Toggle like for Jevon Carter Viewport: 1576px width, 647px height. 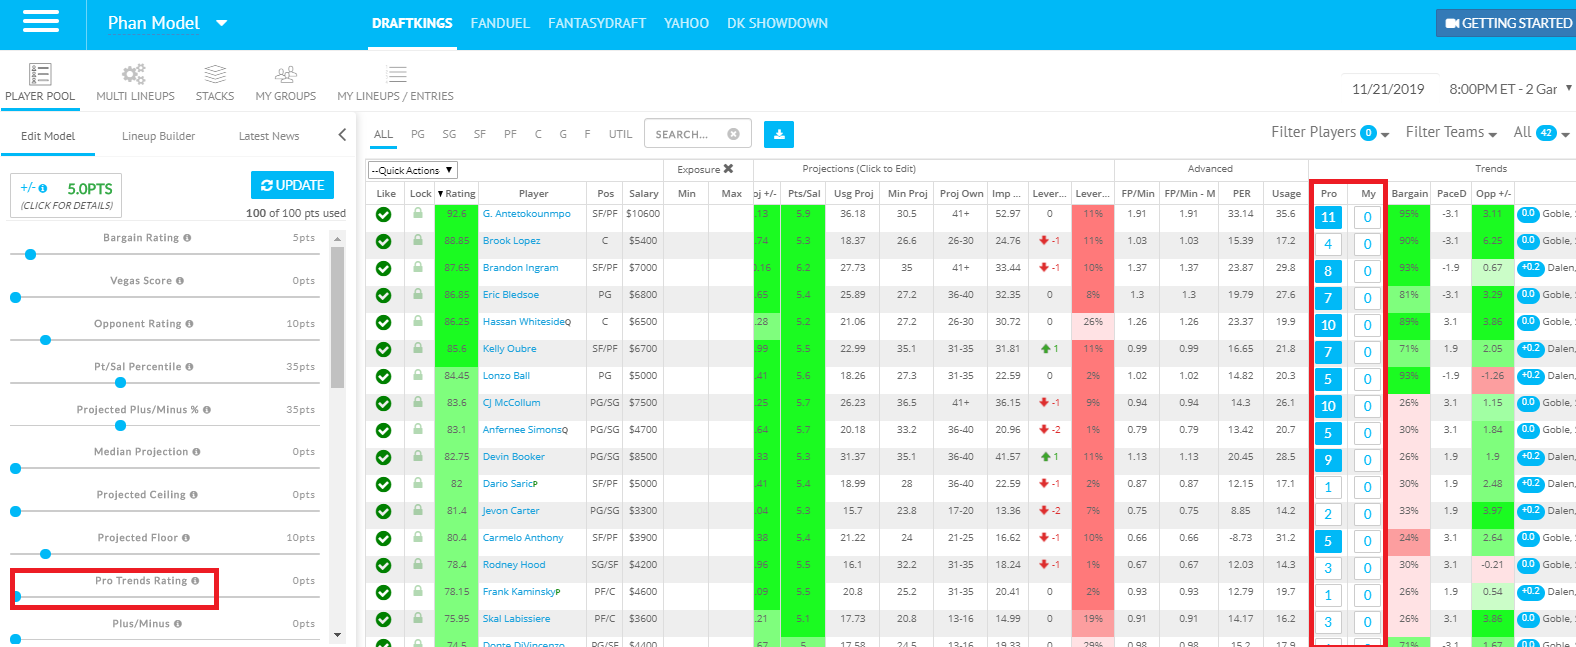383,511
